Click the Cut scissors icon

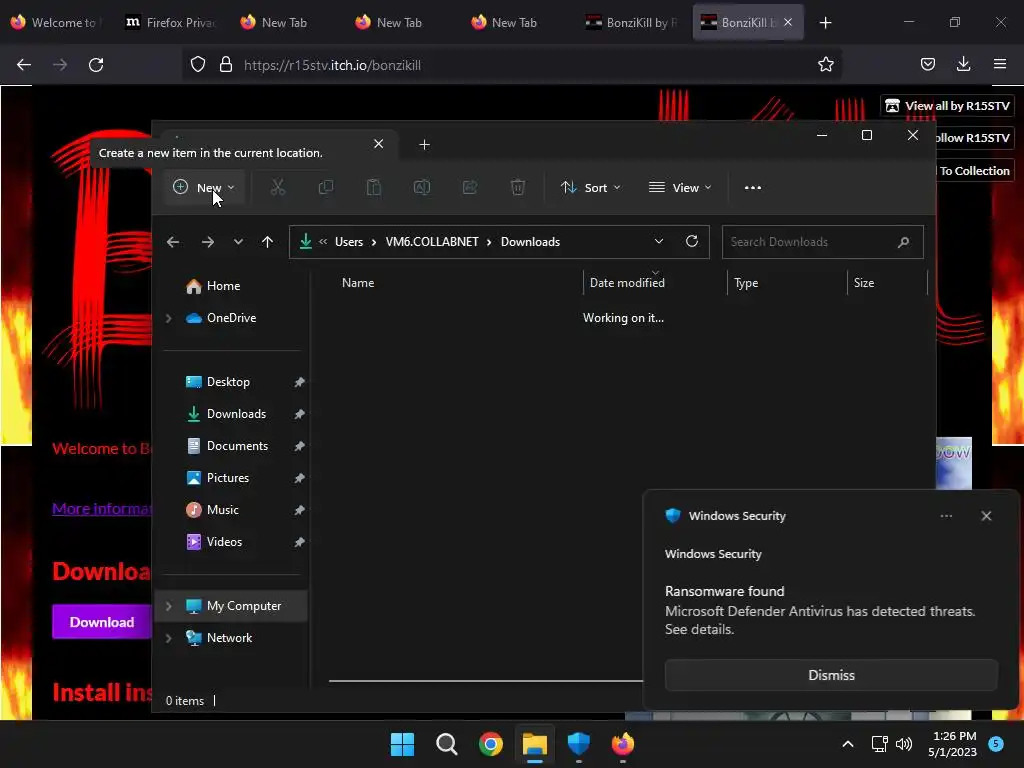pos(278,187)
